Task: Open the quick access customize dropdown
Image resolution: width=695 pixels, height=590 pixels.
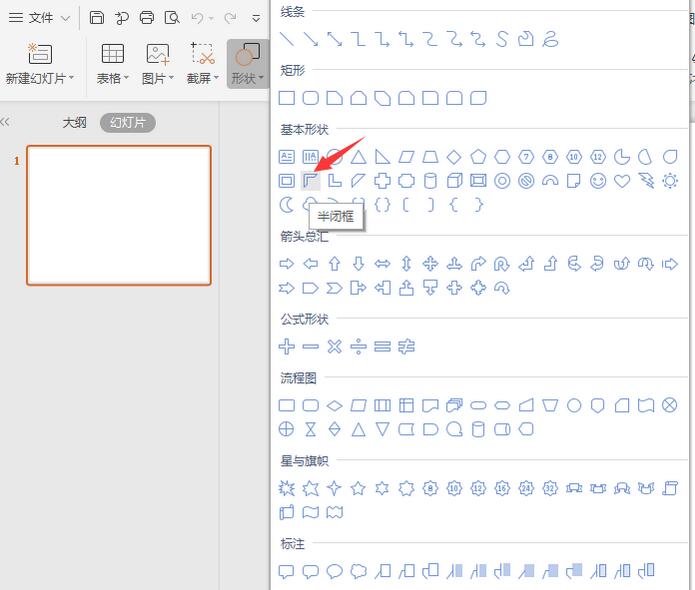Action: (256, 18)
